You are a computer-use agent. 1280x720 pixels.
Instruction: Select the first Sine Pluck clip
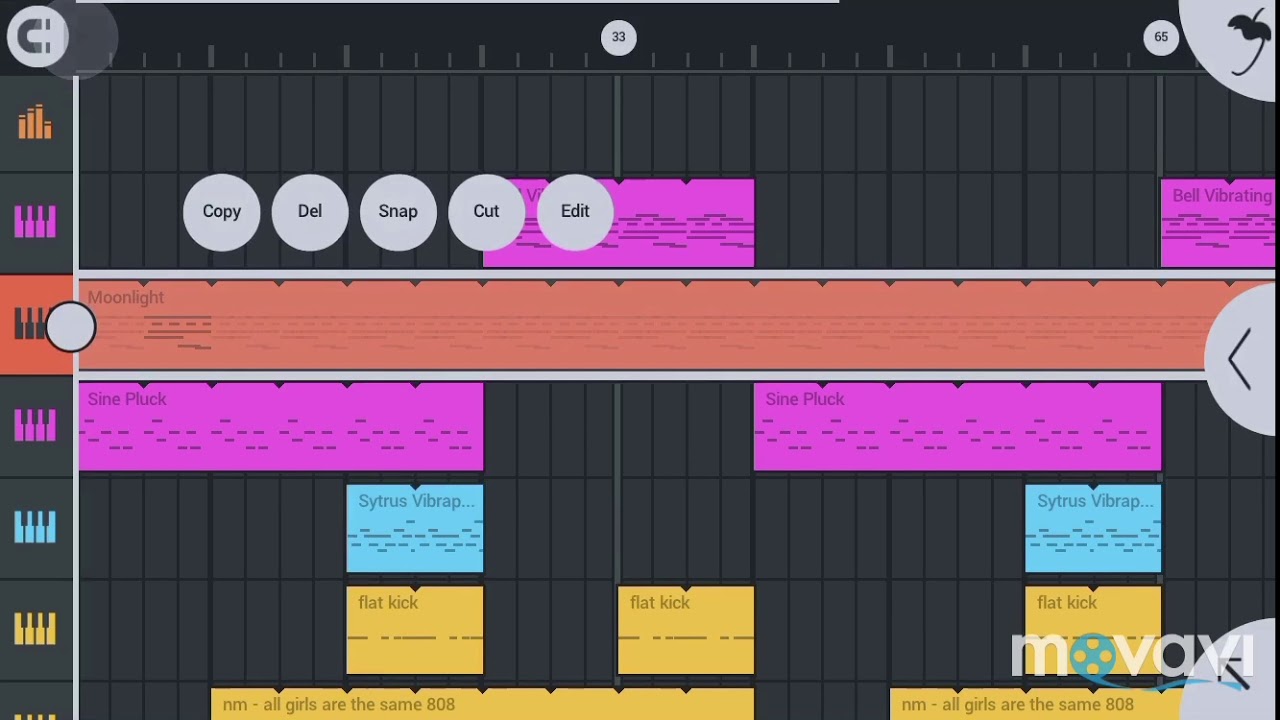(x=281, y=427)
